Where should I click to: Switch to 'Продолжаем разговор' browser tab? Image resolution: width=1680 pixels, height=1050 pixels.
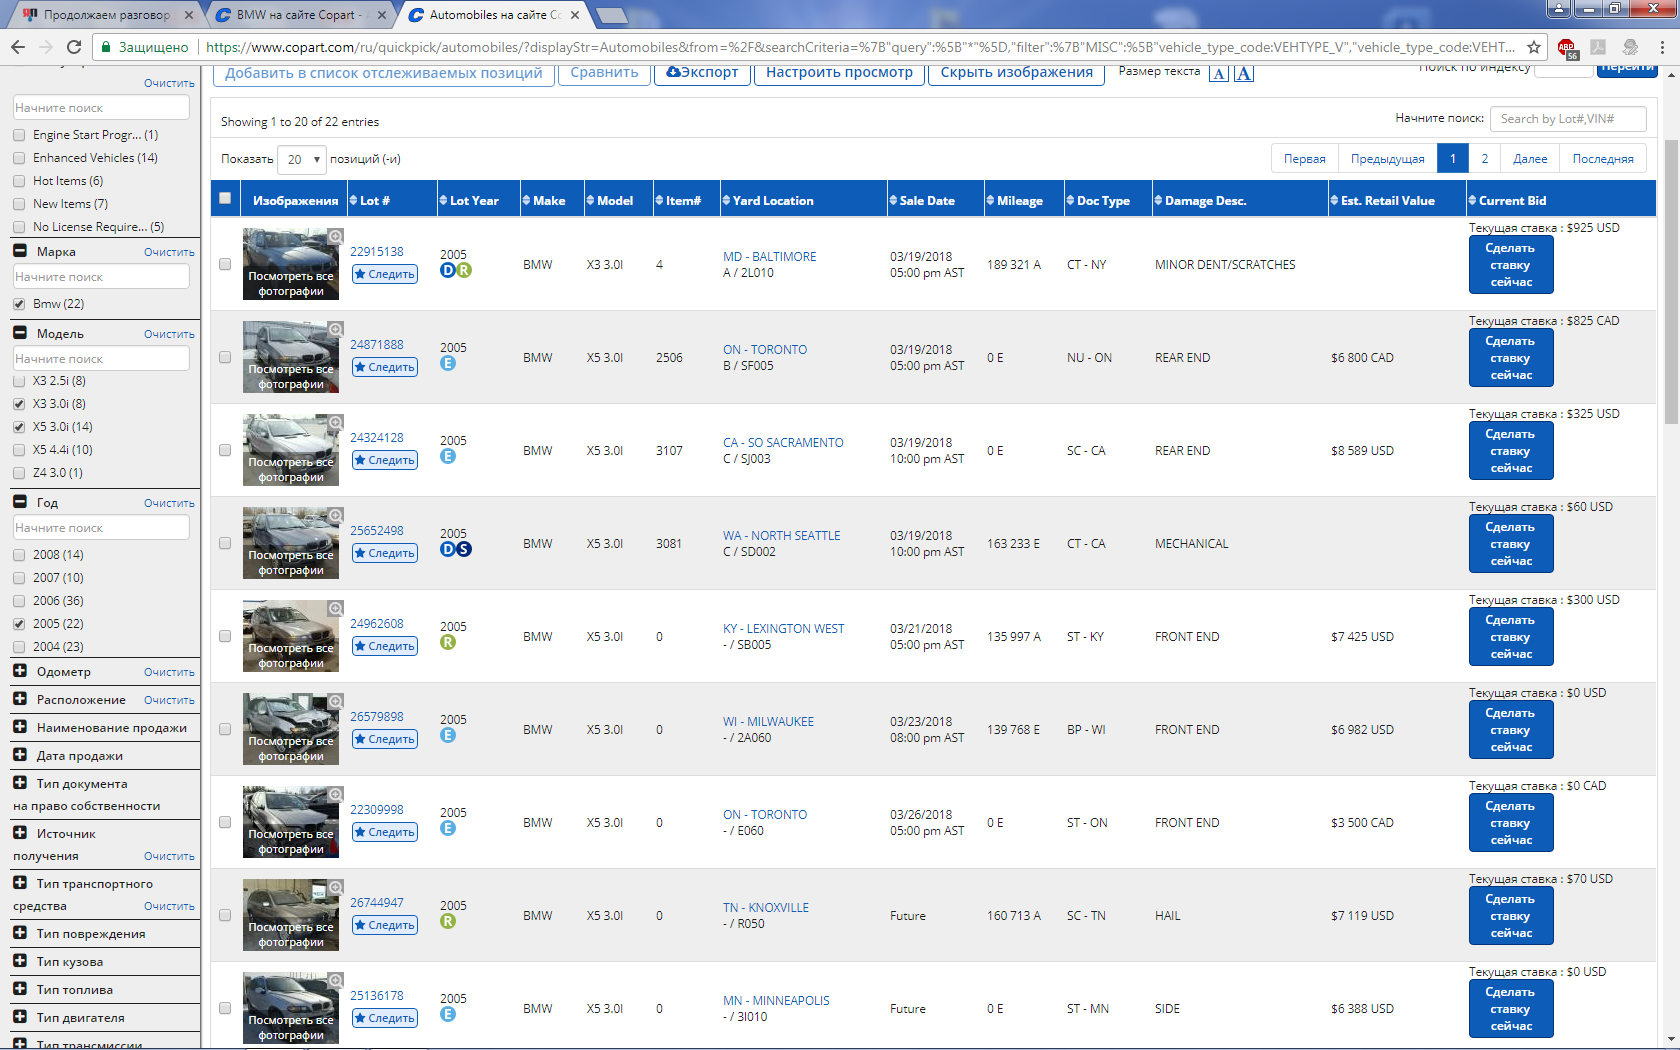pos(105,15)
